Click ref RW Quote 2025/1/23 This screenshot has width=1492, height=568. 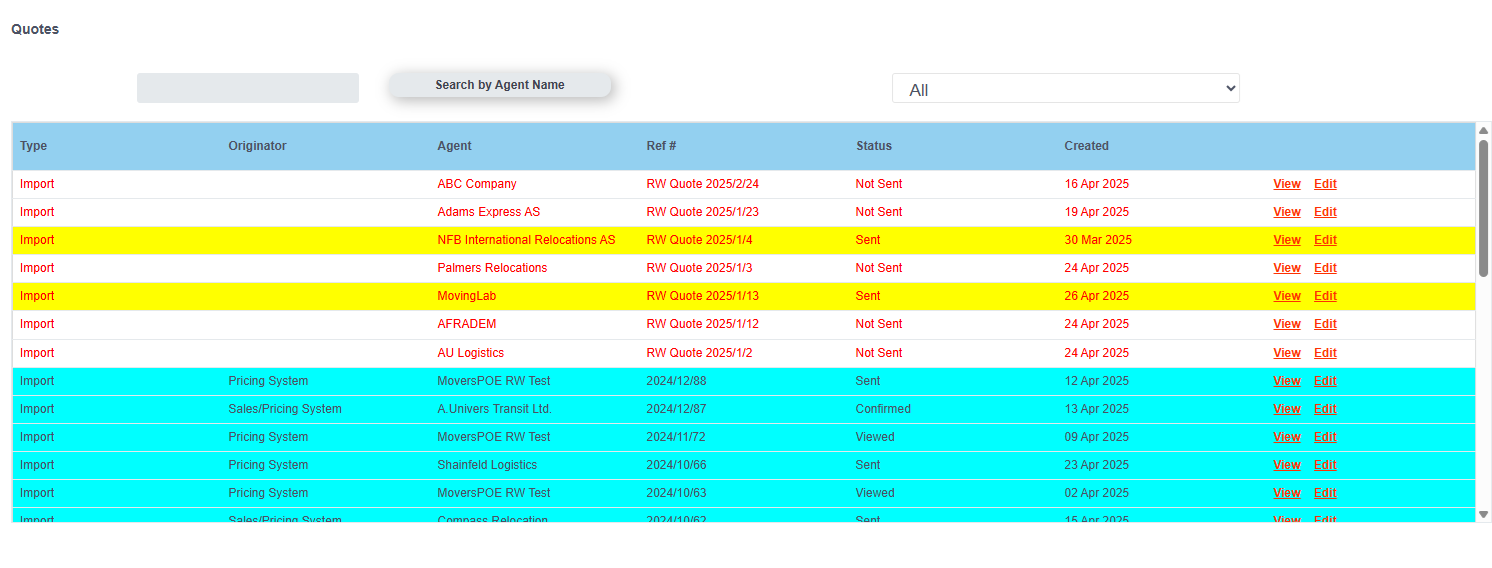tap(703, 212)
